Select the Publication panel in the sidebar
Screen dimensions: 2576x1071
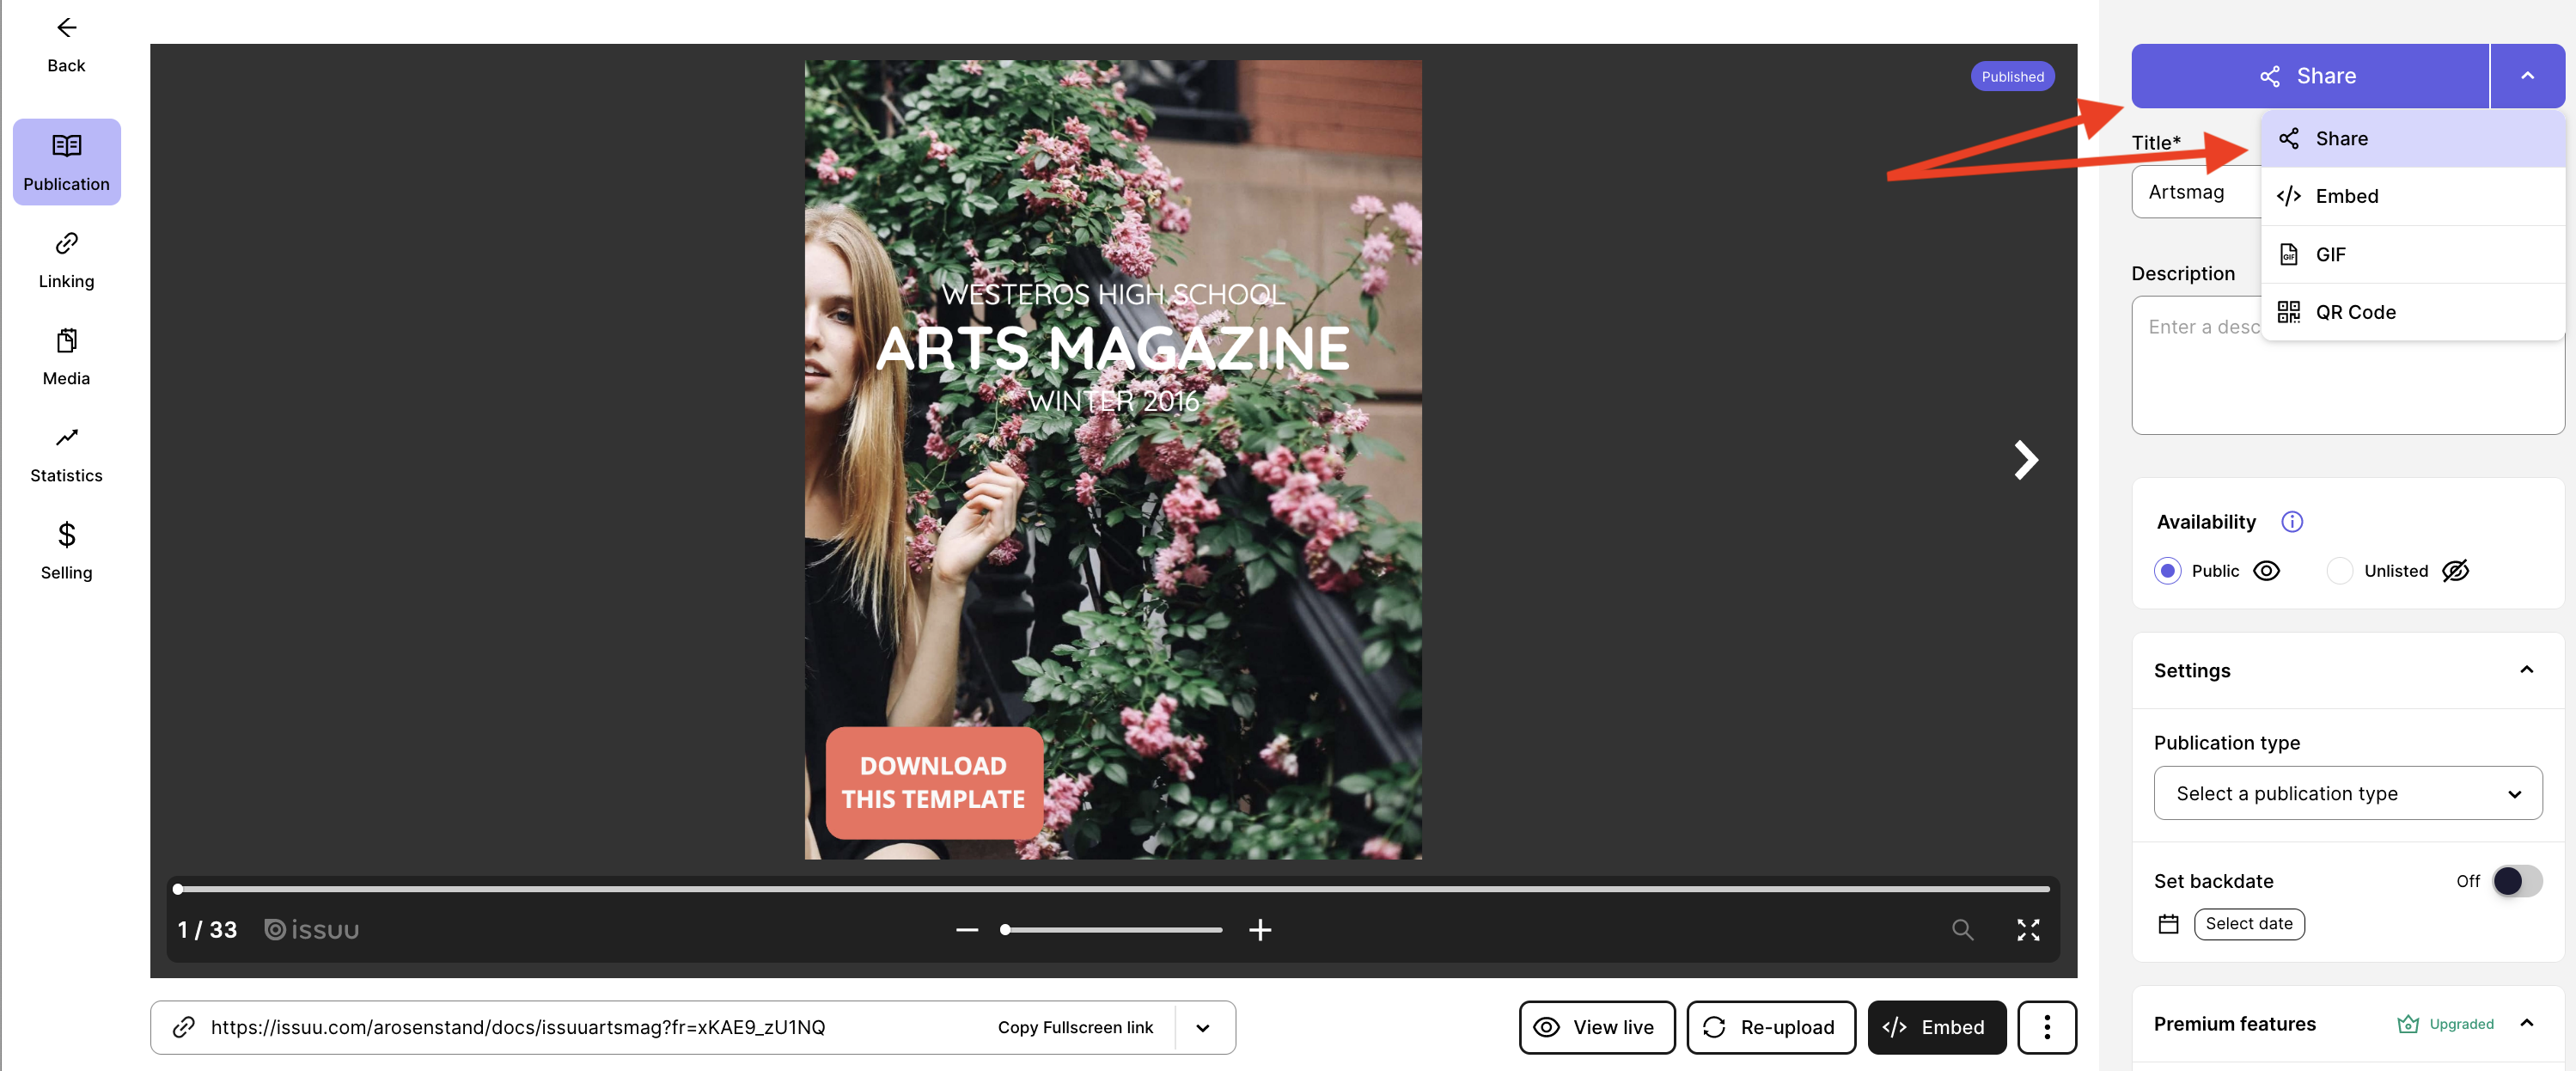click(x=66, y=160)
